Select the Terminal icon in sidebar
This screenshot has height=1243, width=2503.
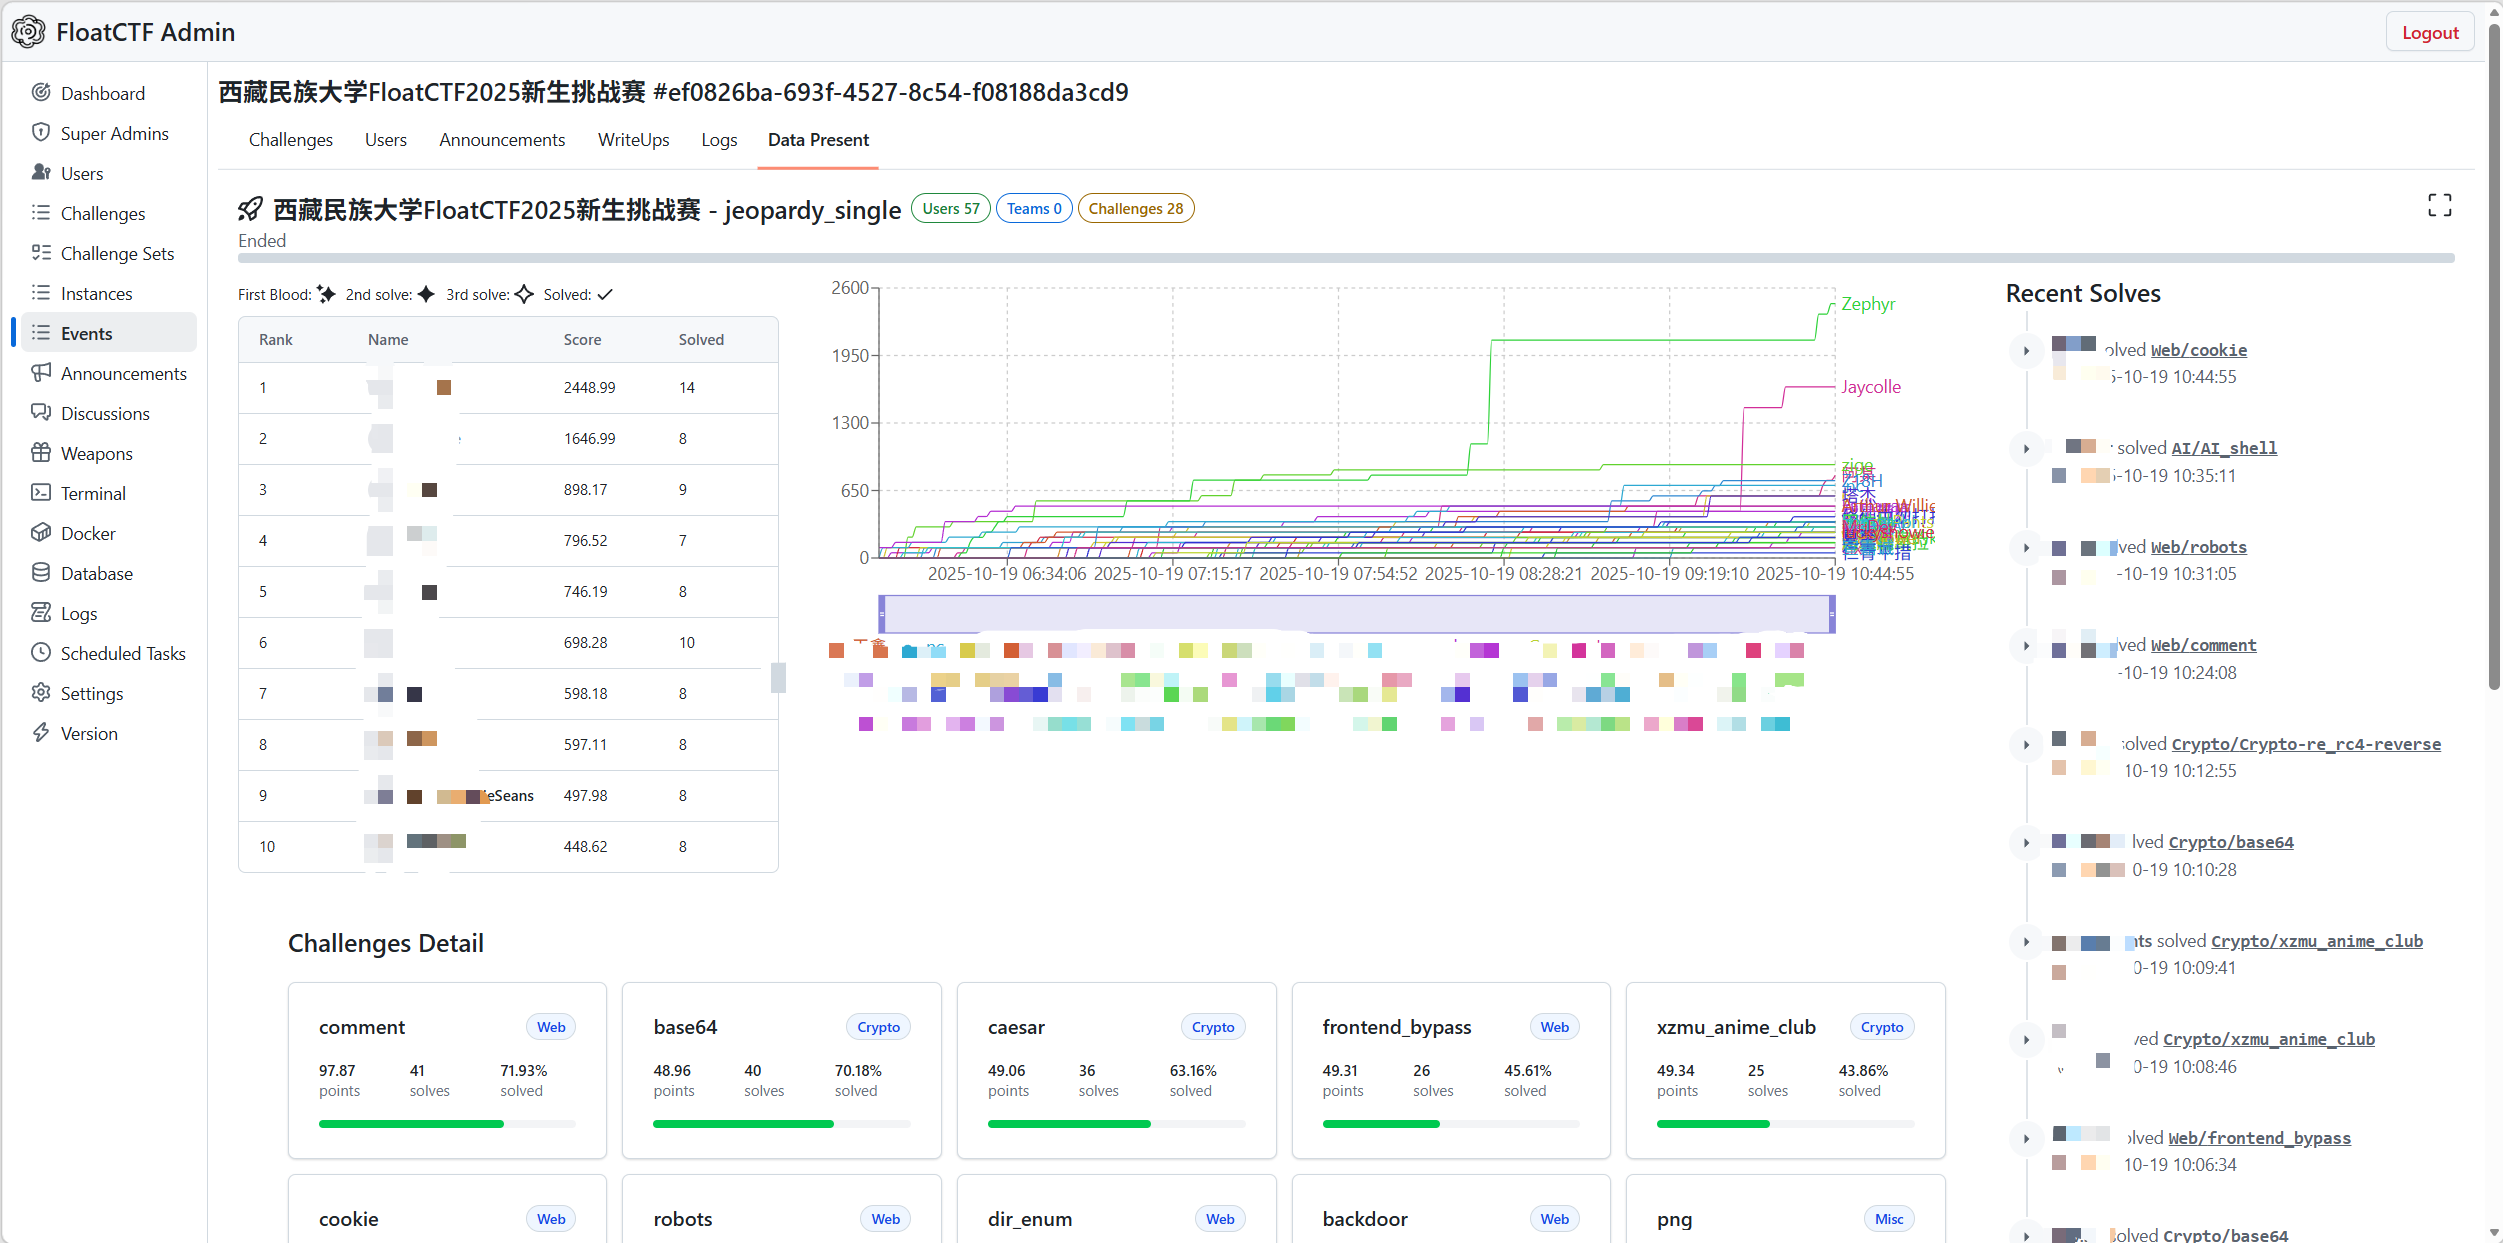pyautogui.click(x=41, y=493)
